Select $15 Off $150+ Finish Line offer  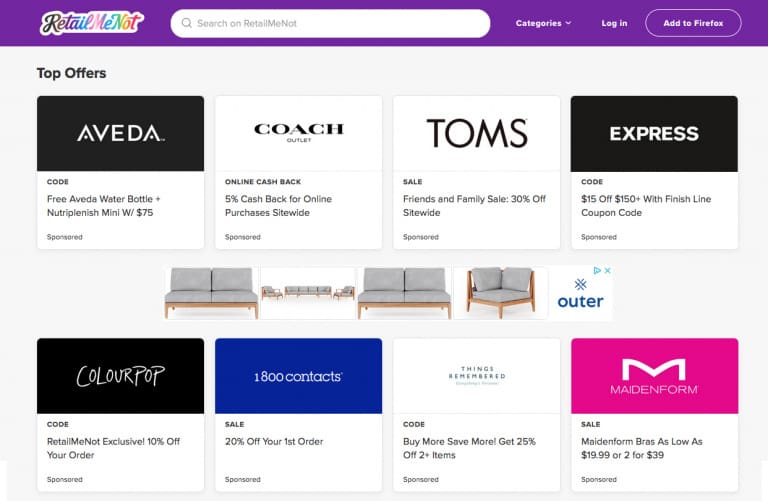click(x=646, y=206)
